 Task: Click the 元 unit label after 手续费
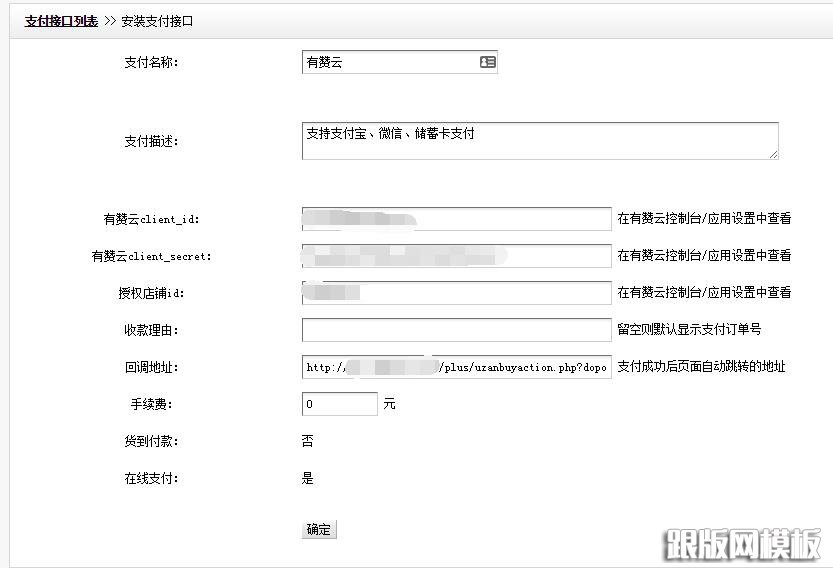pyautogui.click(x=389, y=405)
